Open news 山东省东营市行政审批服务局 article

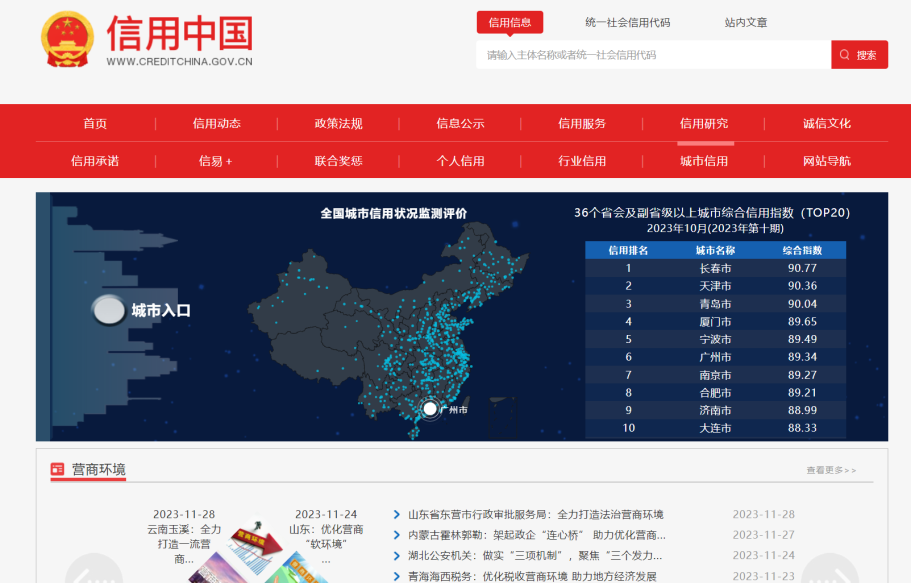[536, 514]
